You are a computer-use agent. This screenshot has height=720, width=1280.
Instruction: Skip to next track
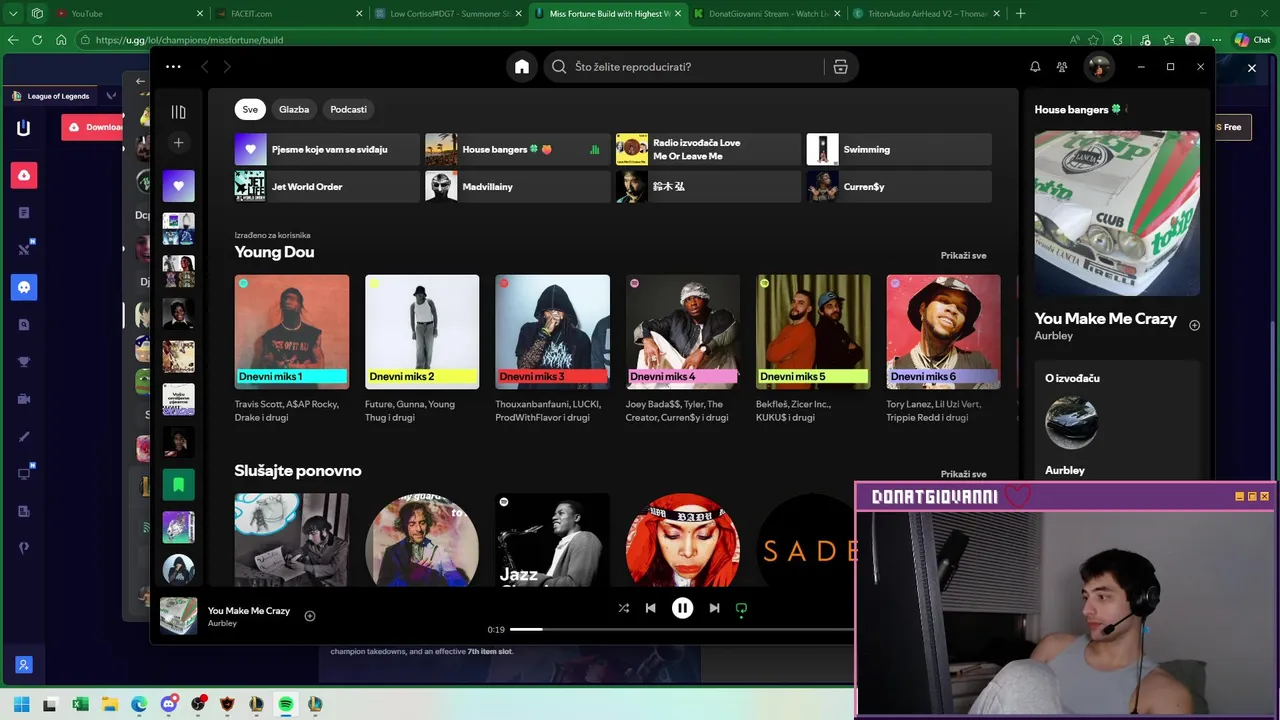tap(714, 608)
